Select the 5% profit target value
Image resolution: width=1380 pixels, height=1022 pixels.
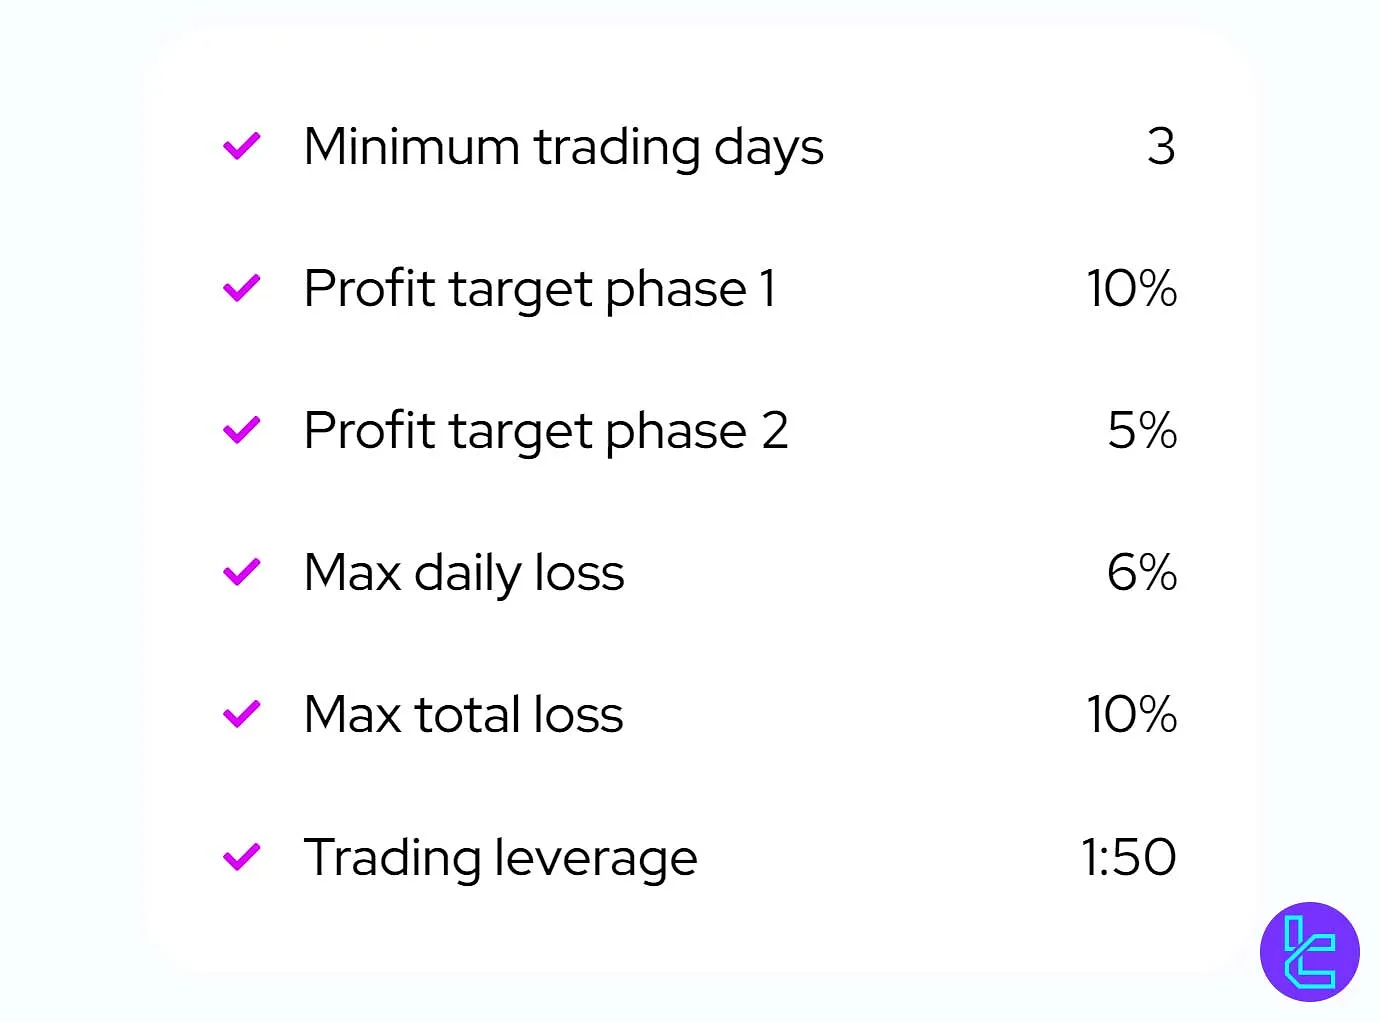click(1141, 431)
